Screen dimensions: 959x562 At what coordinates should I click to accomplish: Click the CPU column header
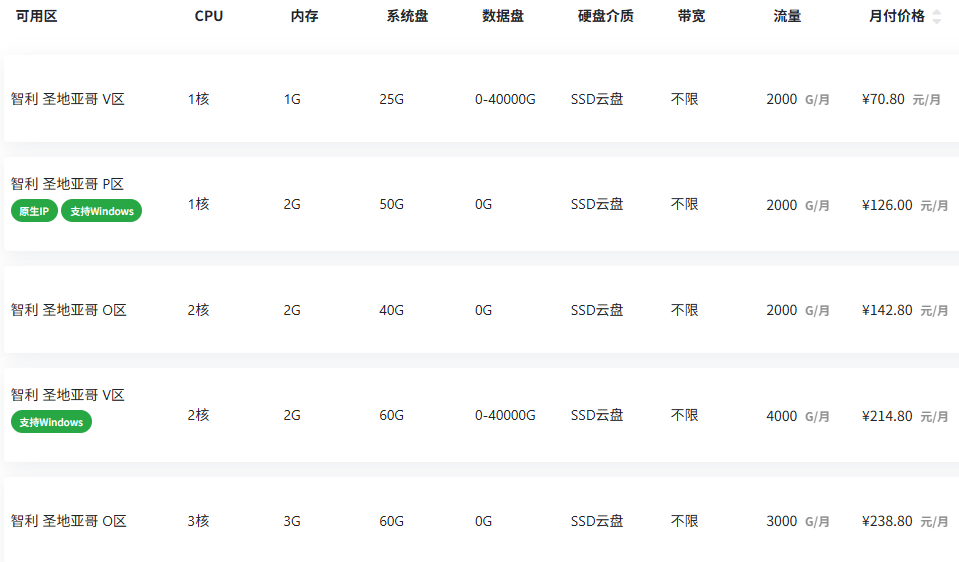point(209,16)
